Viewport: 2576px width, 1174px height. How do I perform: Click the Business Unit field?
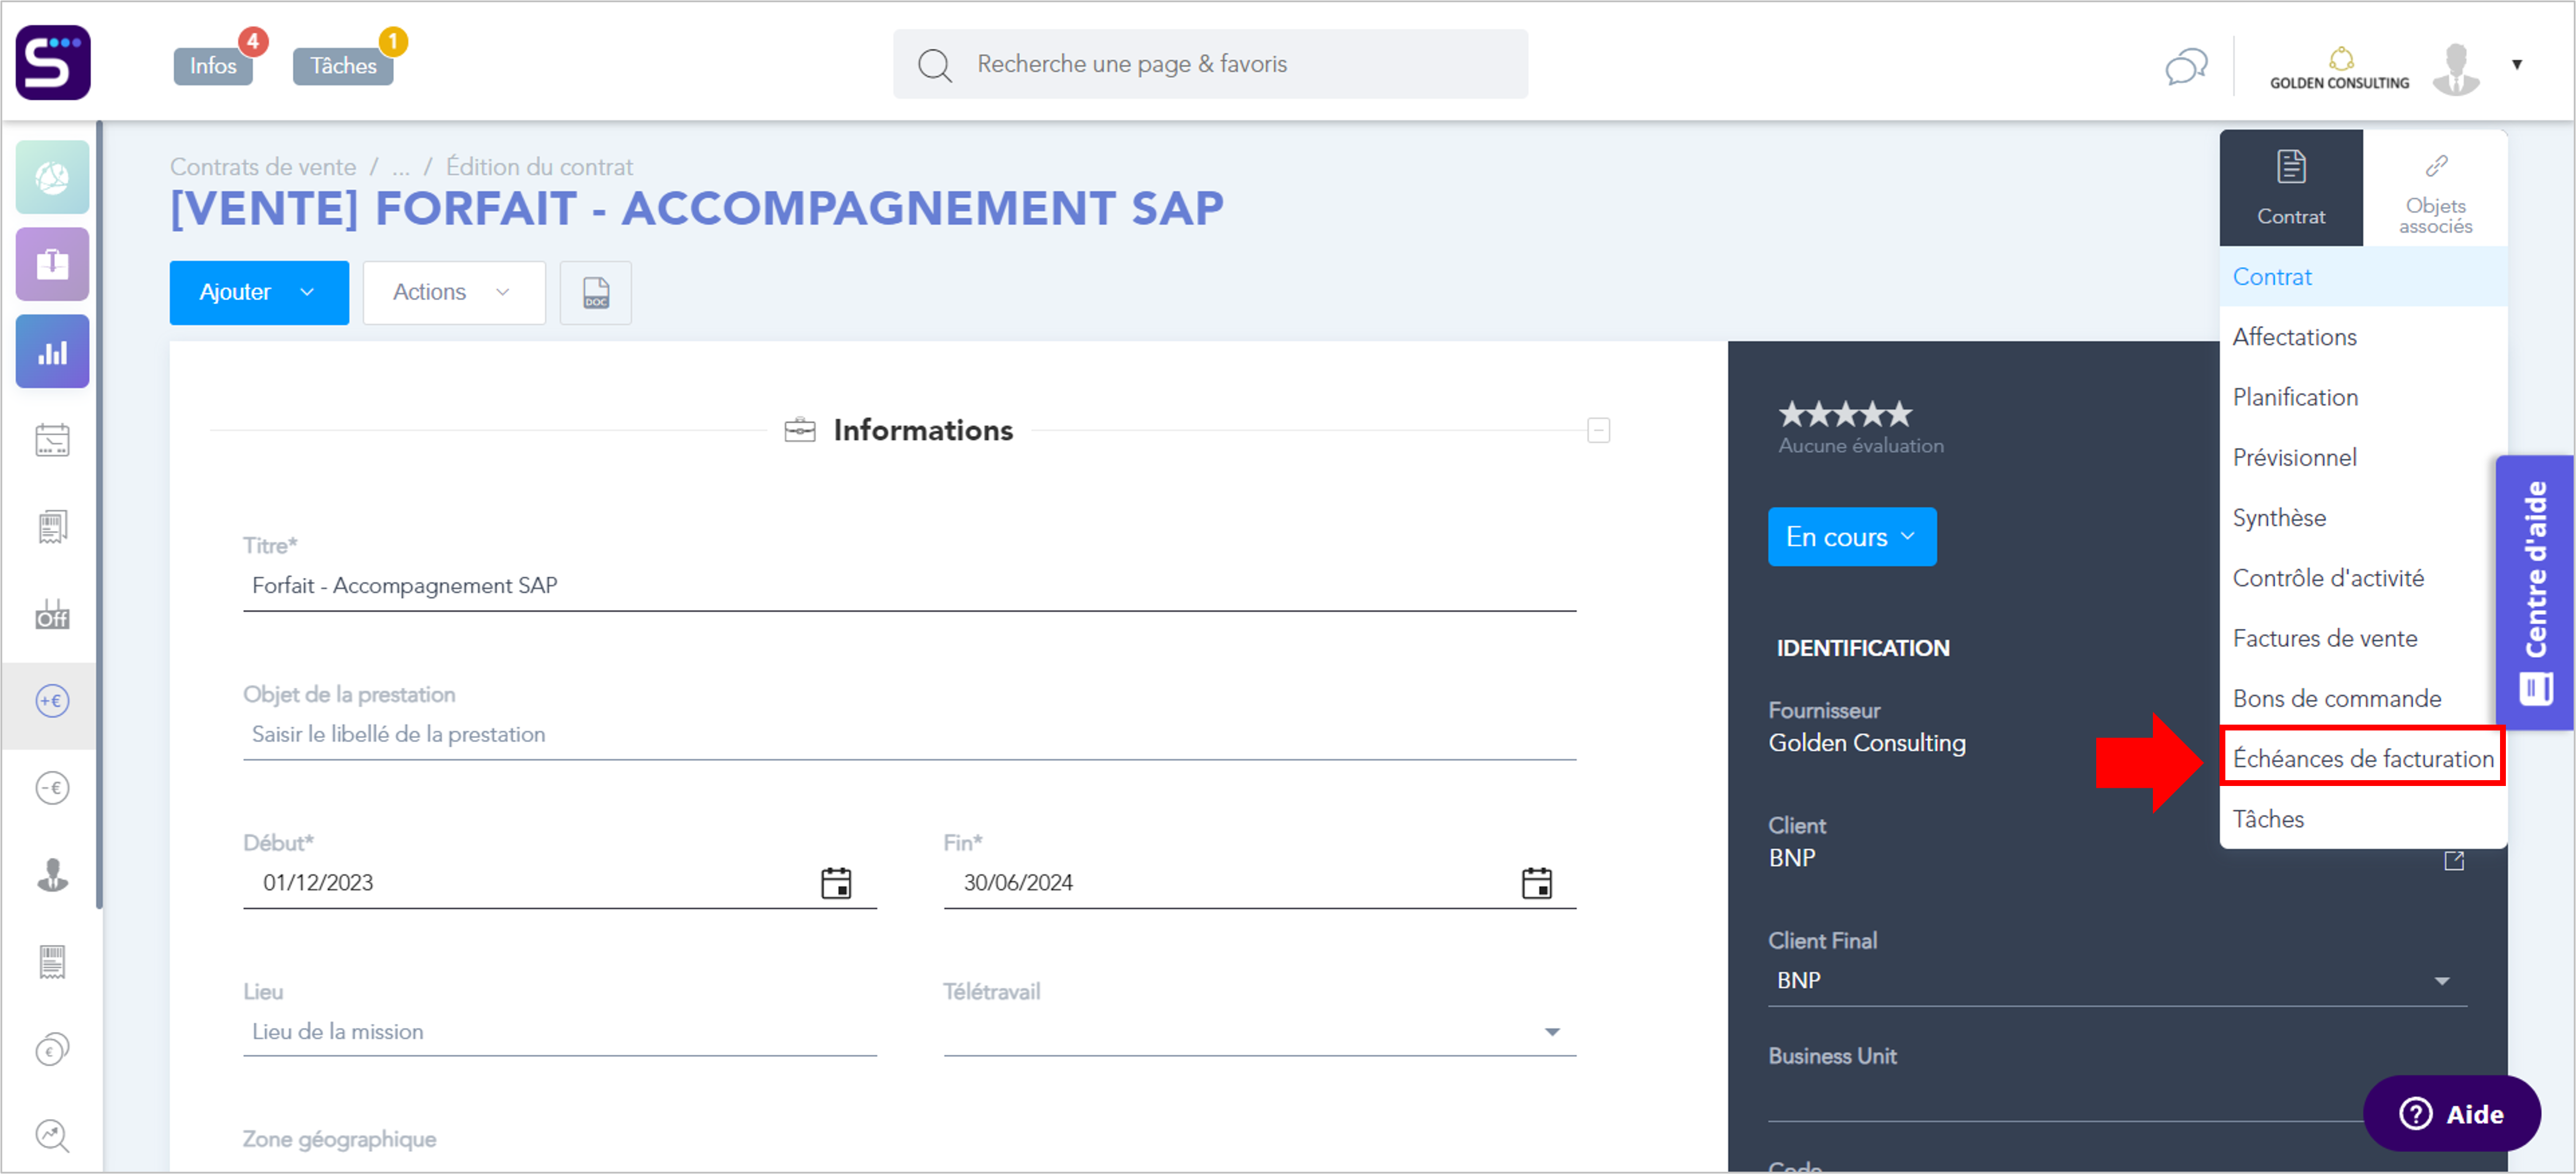click(2117, 1098)
